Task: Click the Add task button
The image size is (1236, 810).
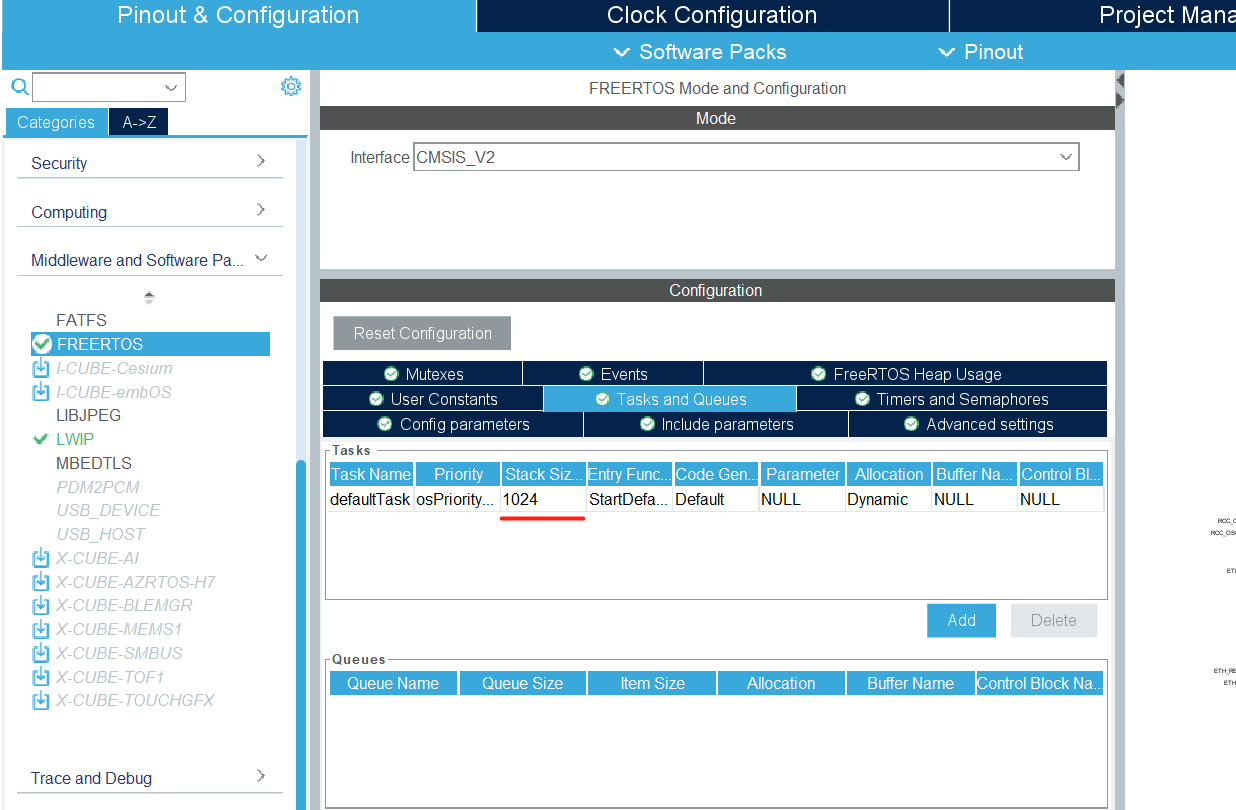Action: click(x=961, y=620)
